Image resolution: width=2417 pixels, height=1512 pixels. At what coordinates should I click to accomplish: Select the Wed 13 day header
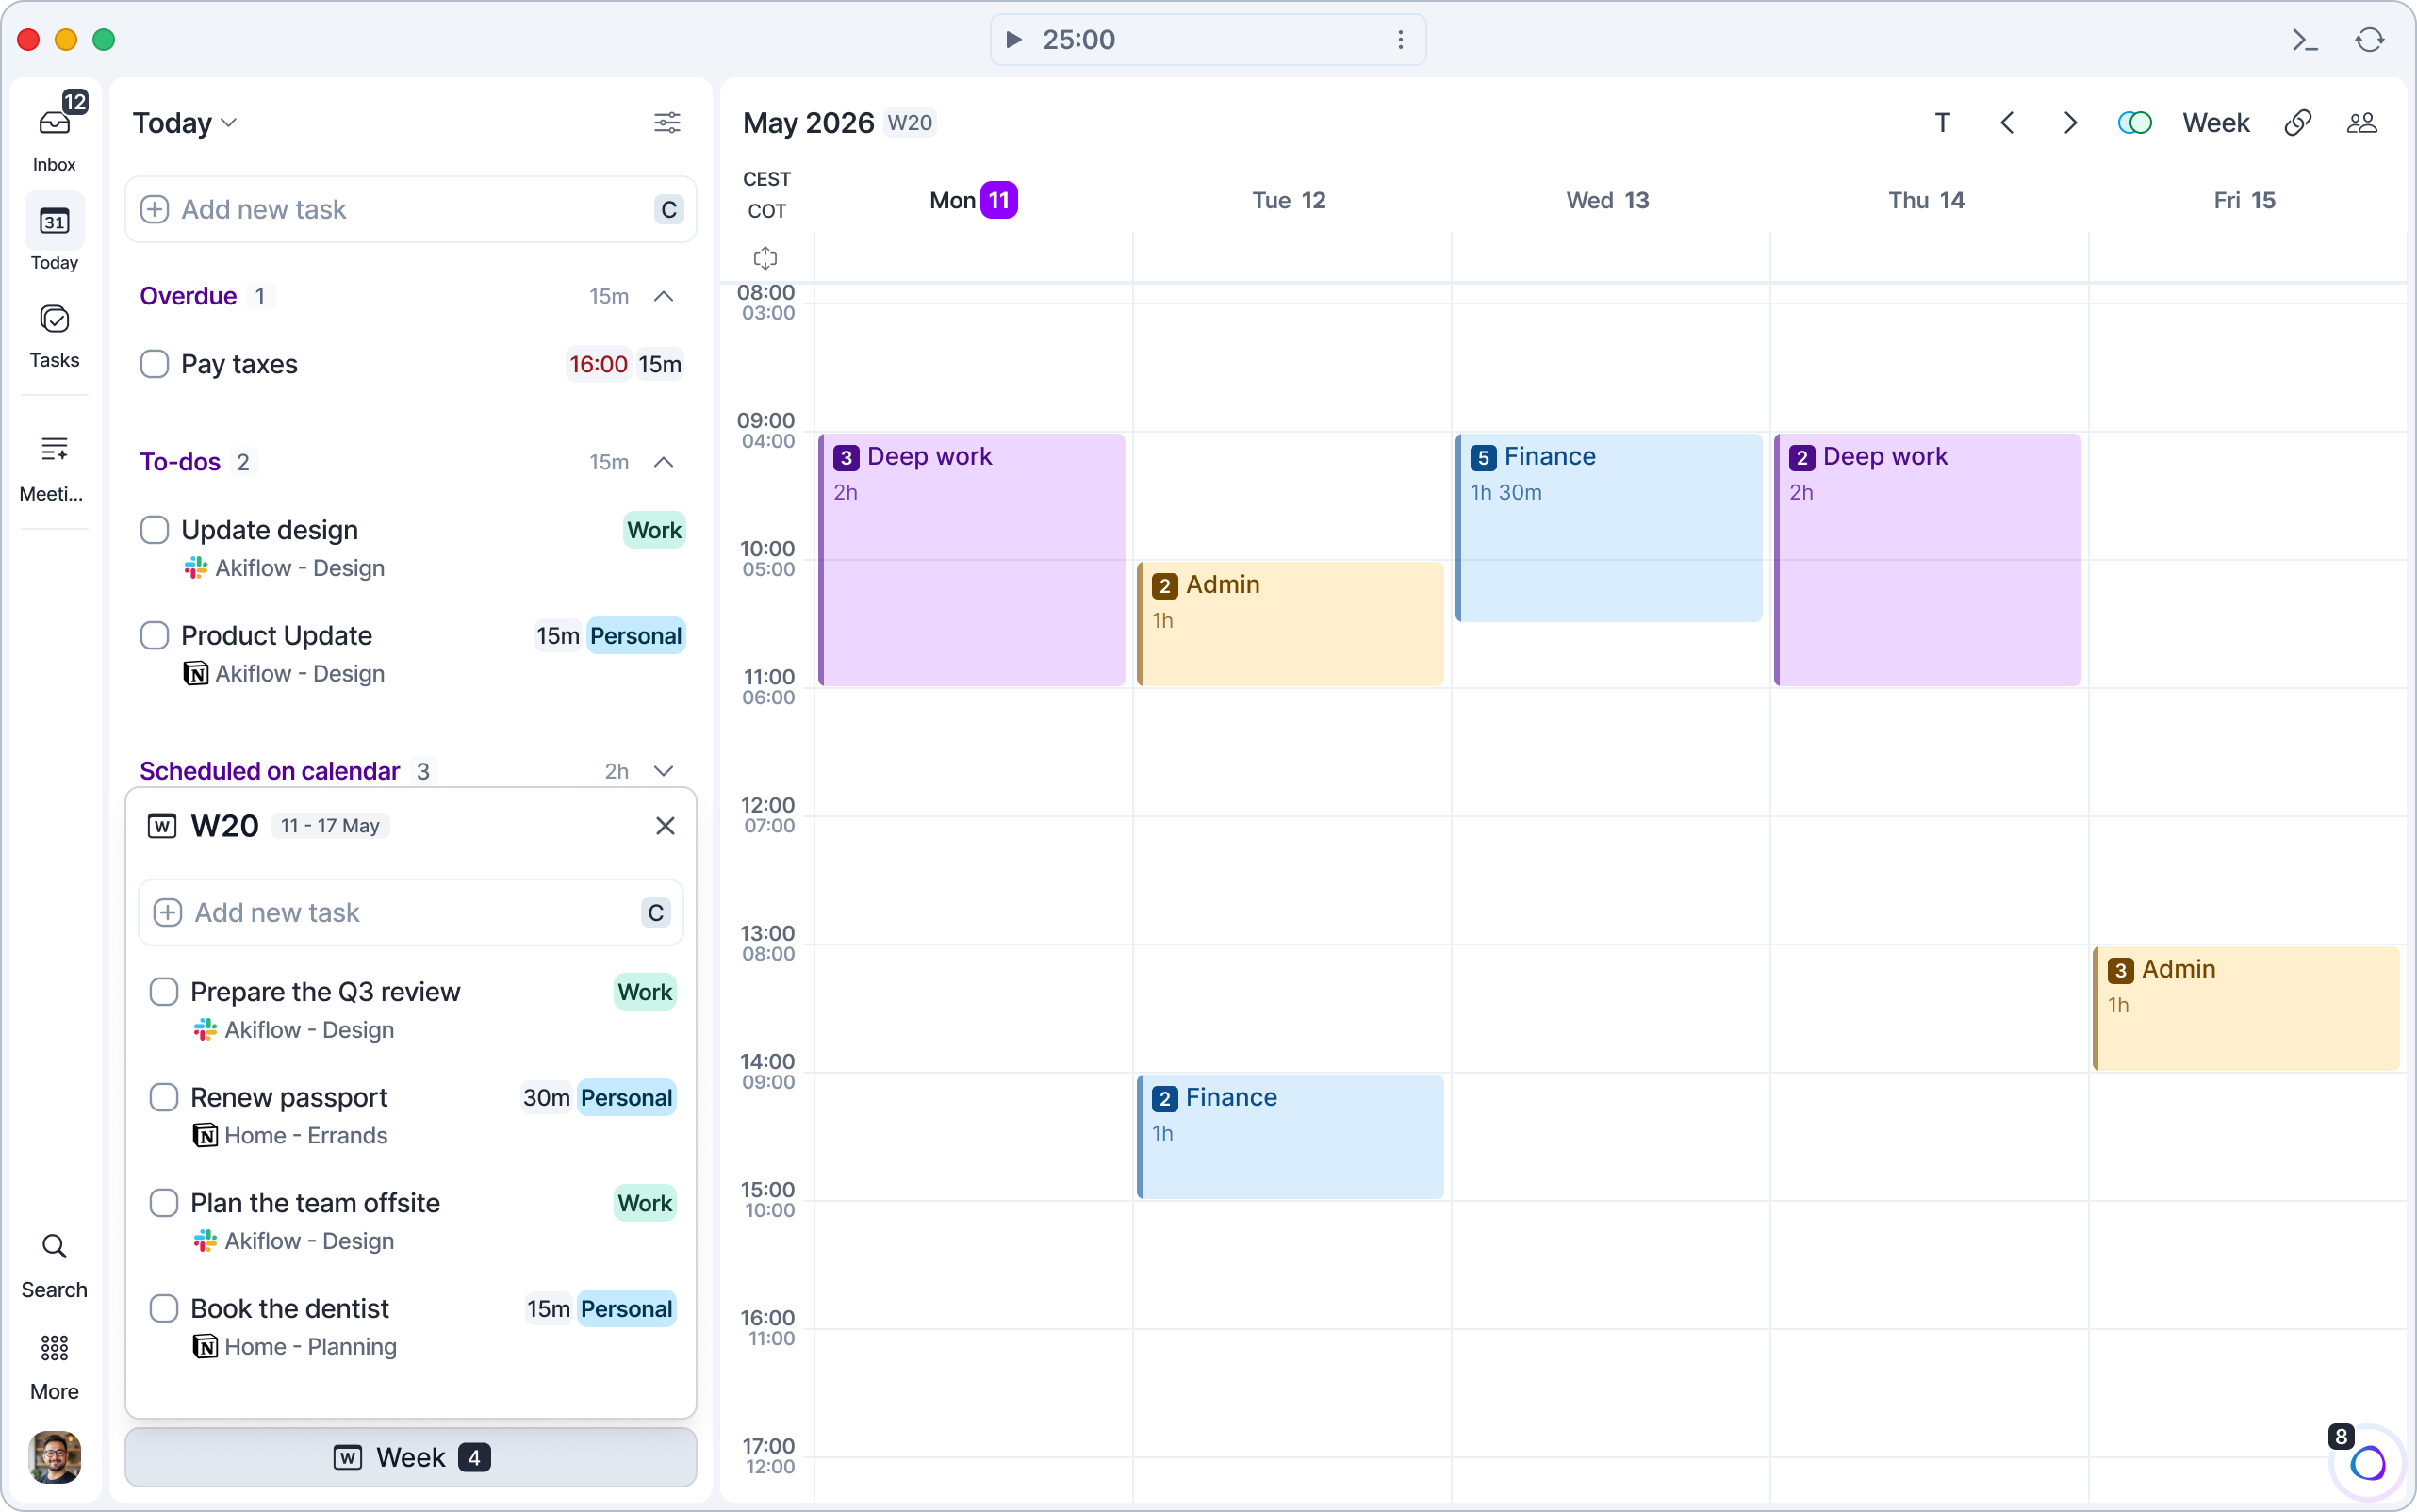(x=1607, y=200)
